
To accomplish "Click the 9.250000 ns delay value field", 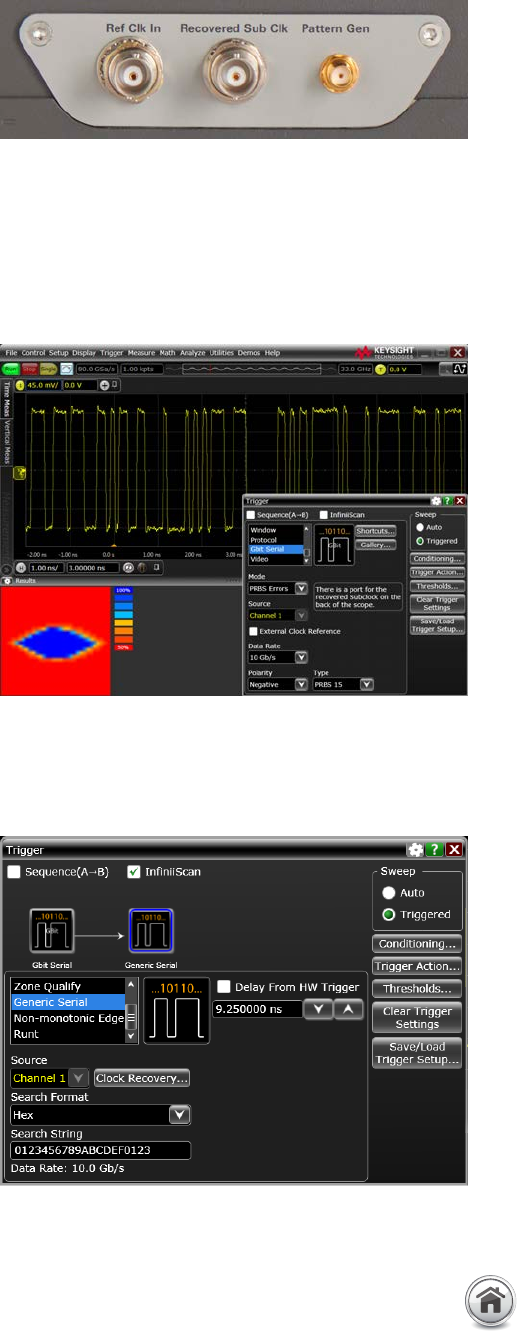I will (257, 1010).
